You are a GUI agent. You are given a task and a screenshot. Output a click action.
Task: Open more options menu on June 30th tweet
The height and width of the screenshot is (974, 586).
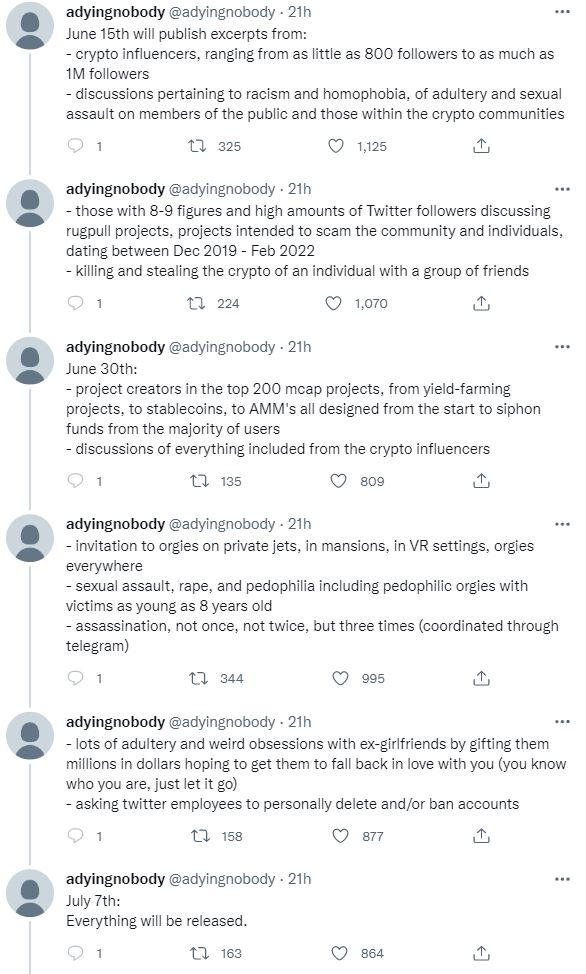562,347
